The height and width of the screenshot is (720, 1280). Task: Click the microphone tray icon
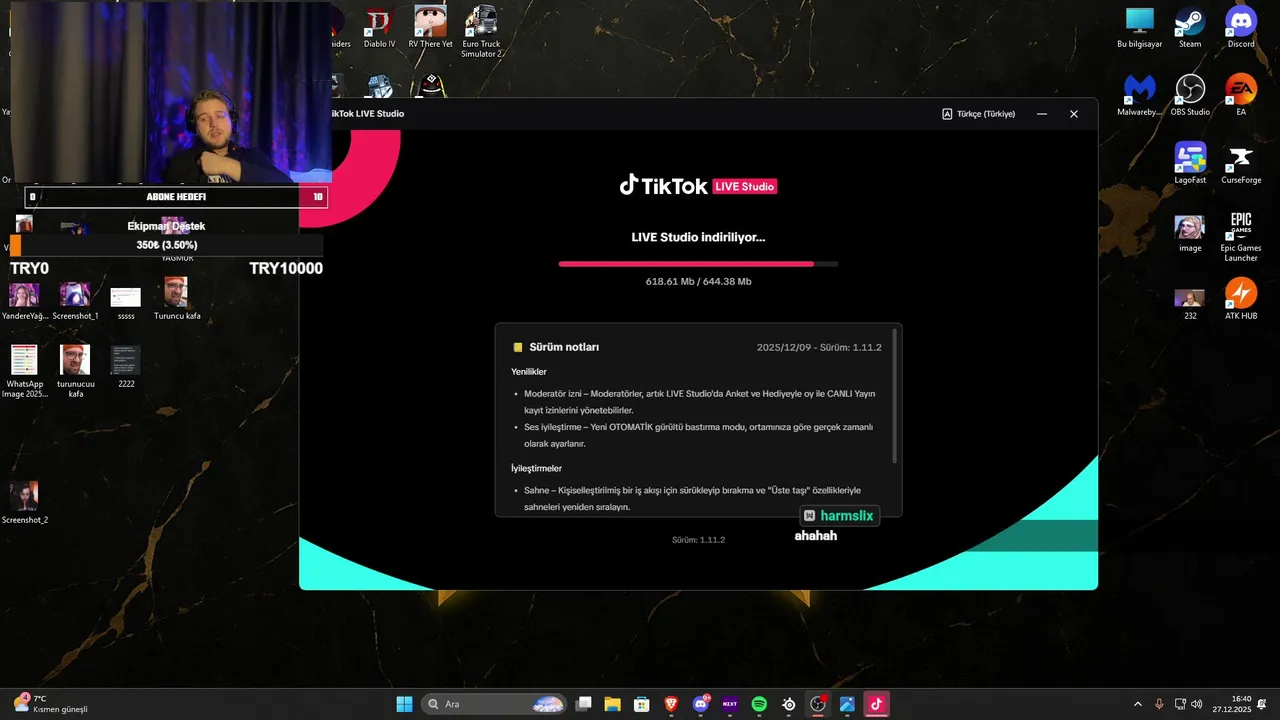pos(1159,704)
